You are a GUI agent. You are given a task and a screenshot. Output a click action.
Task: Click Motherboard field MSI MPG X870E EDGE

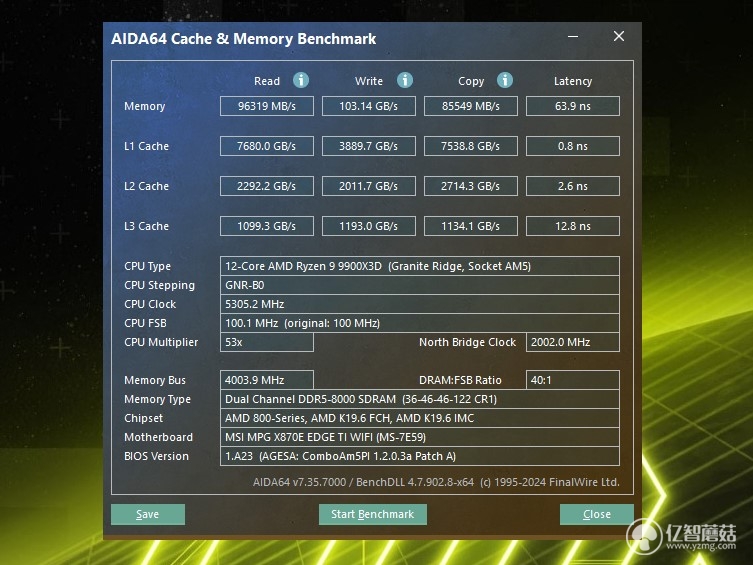tap(420, 437)
